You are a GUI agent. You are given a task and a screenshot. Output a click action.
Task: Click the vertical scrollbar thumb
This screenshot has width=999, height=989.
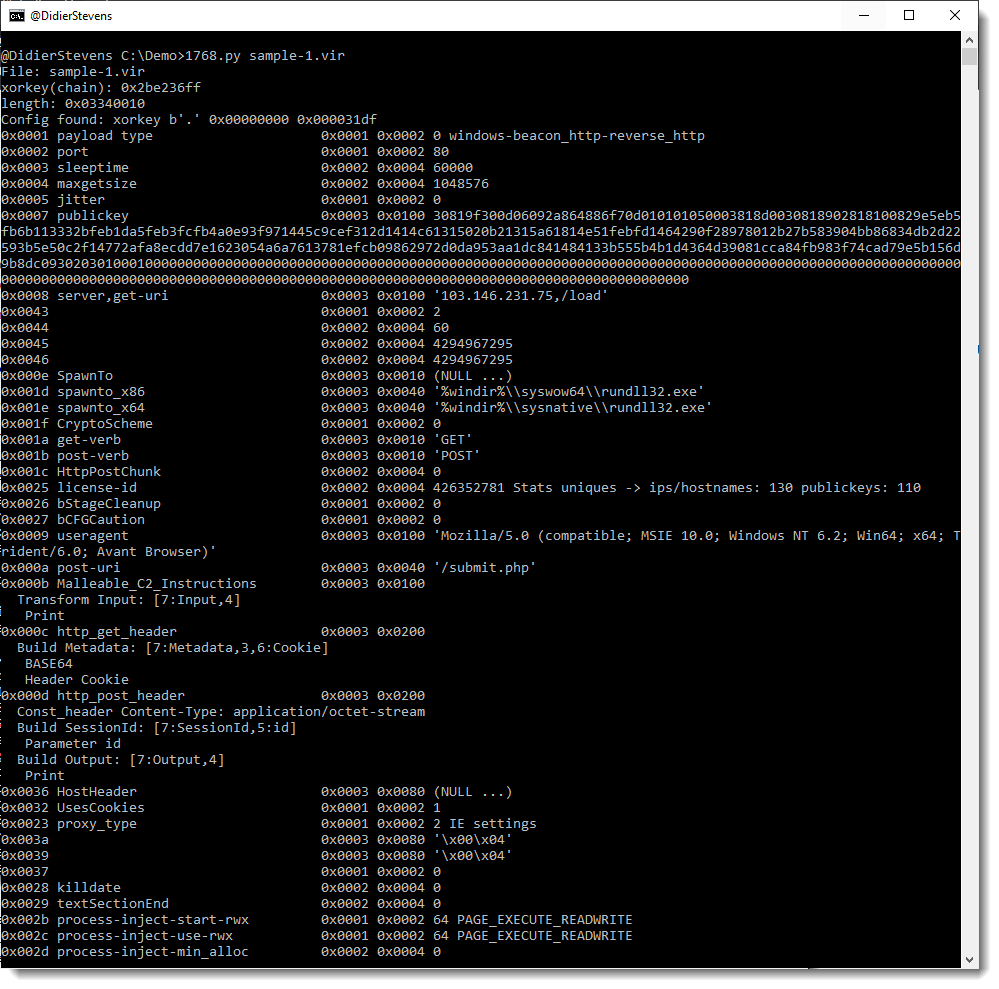click(x=969, y=56)
